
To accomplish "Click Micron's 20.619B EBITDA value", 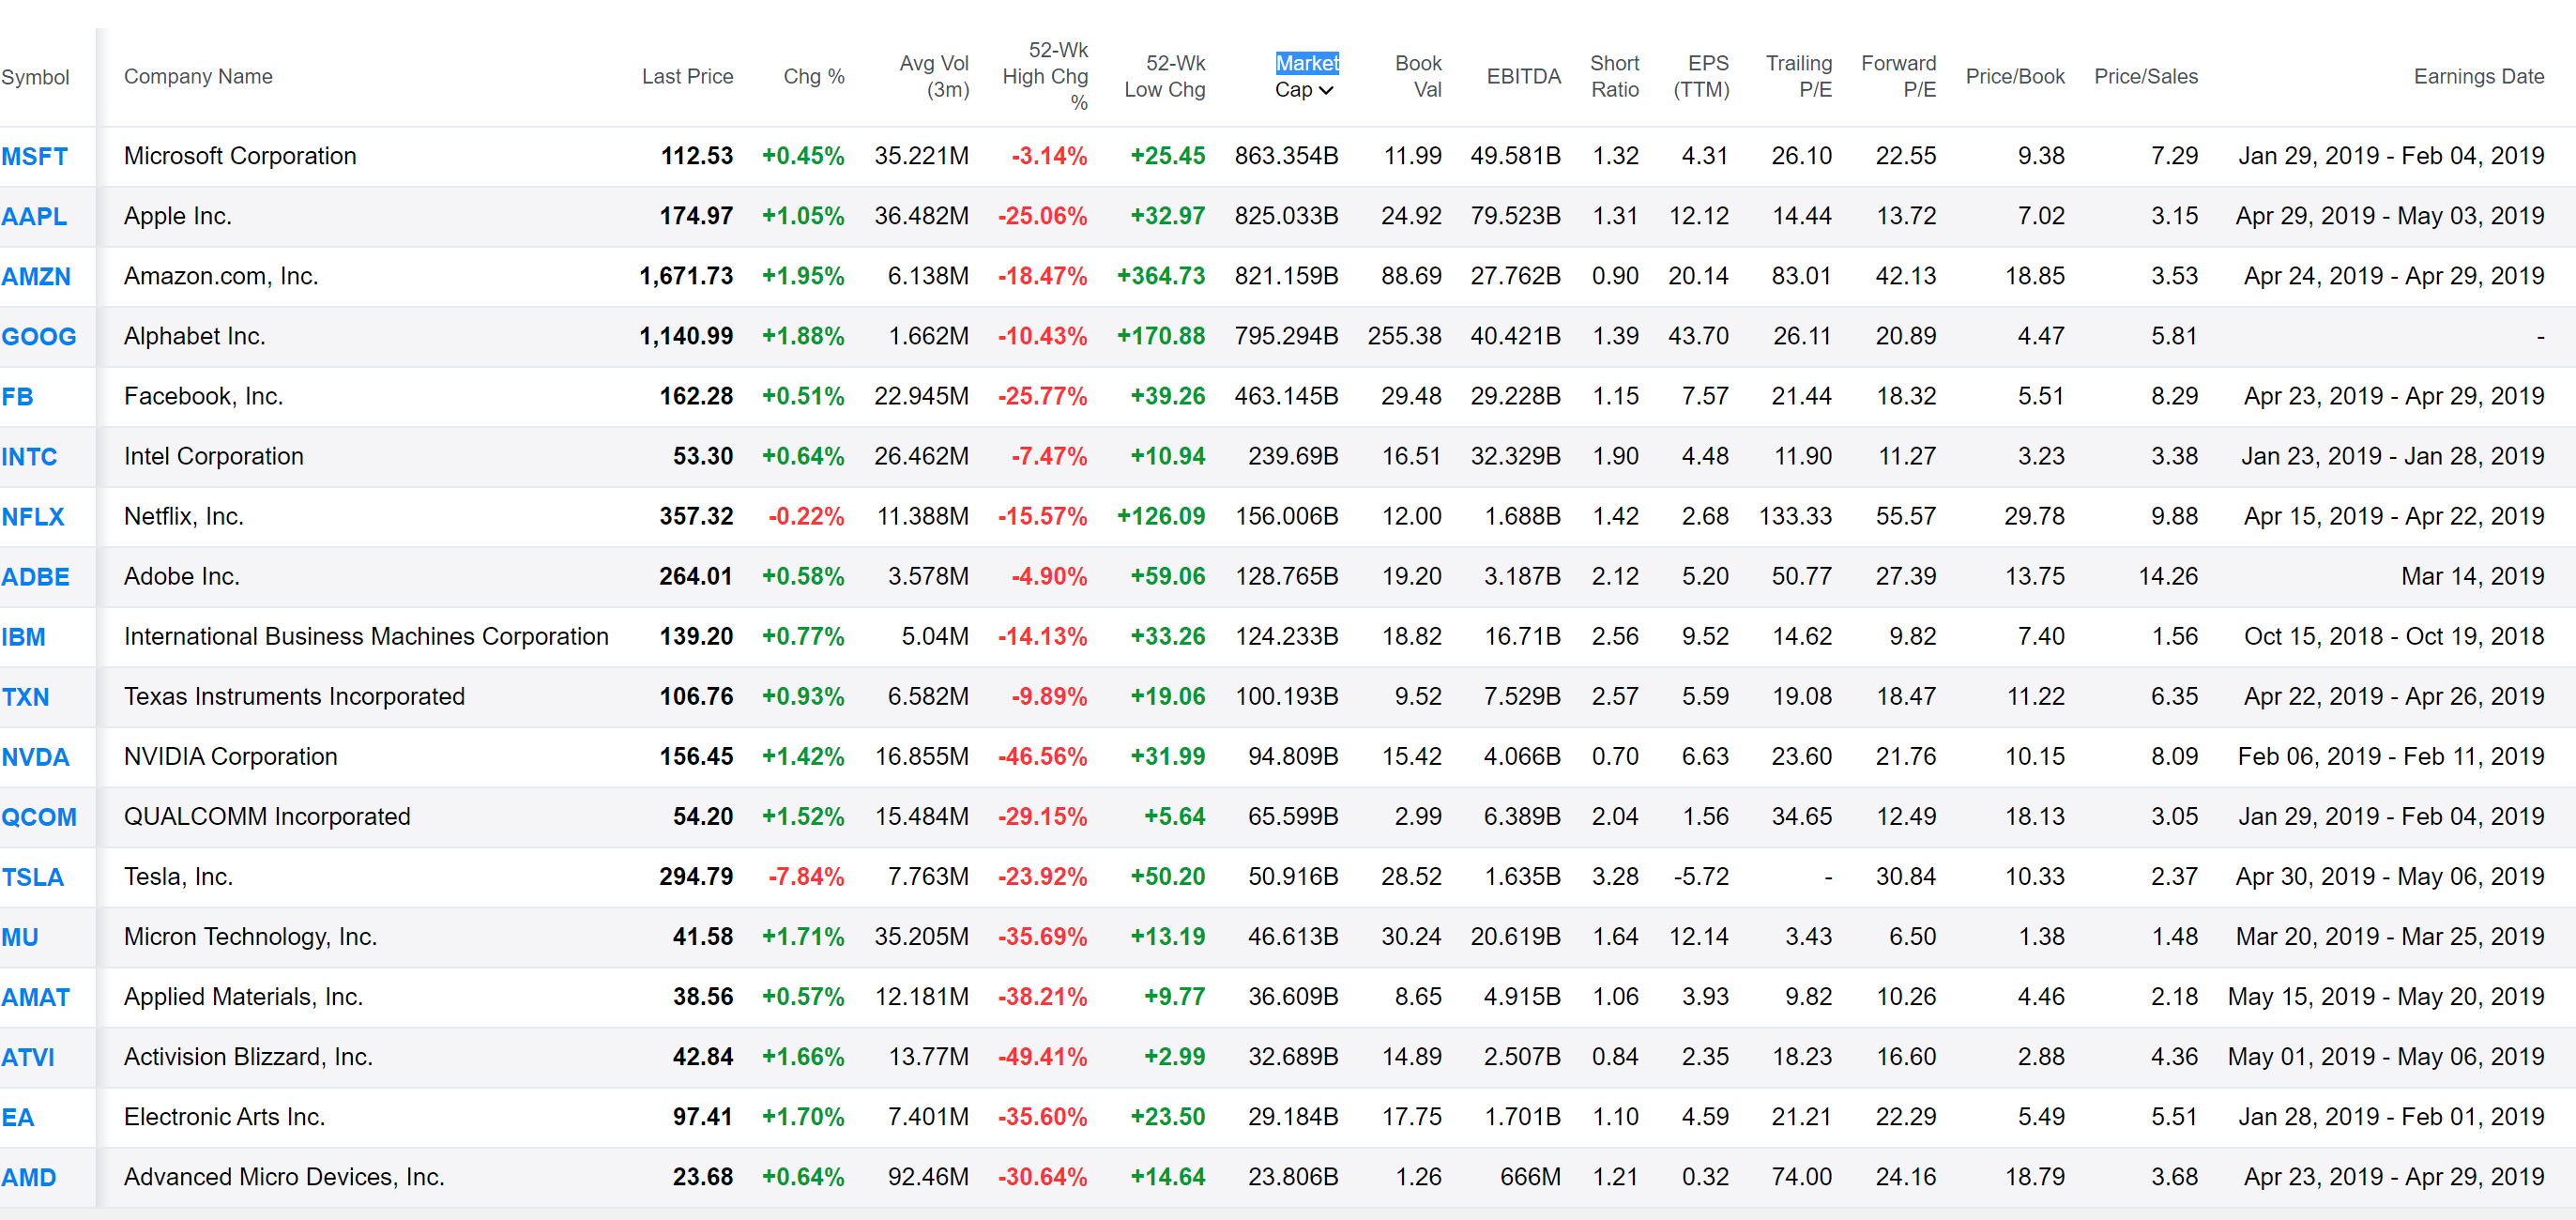I will (x=1515, y=936).
